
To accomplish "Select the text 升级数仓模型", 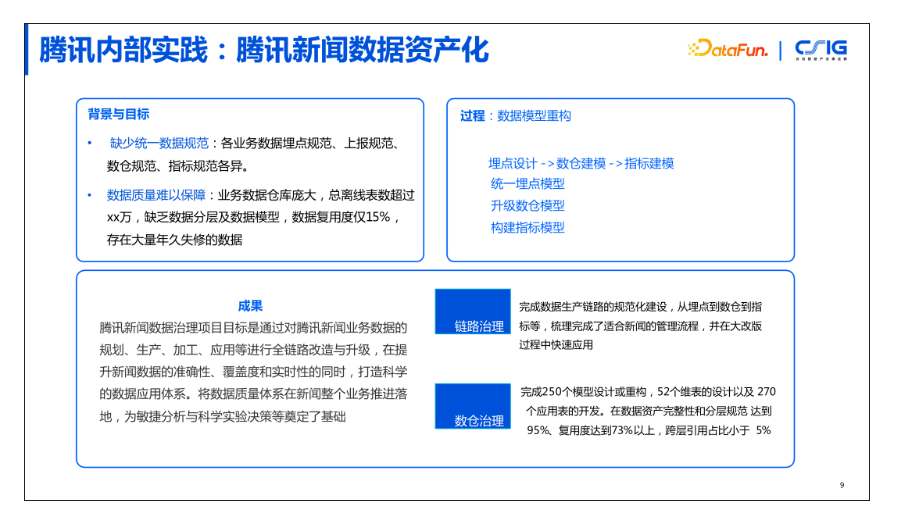I will 528,205.
